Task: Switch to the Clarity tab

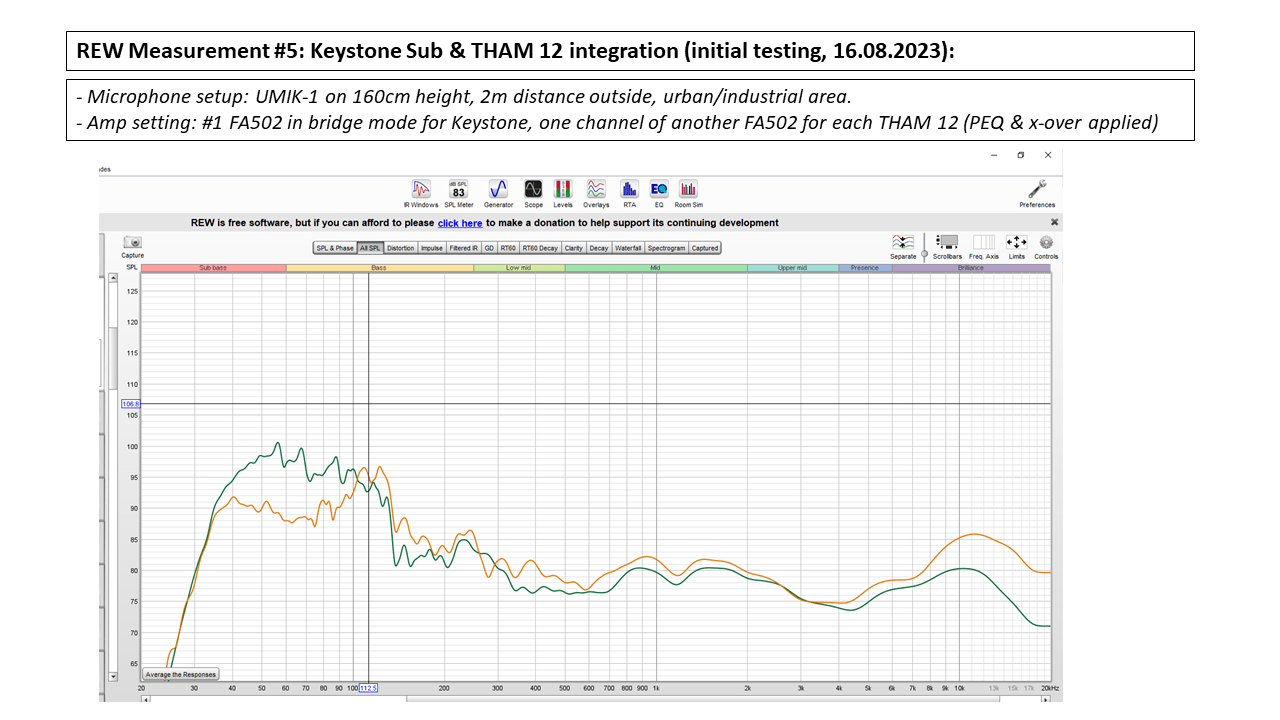Action: (574, 248)
